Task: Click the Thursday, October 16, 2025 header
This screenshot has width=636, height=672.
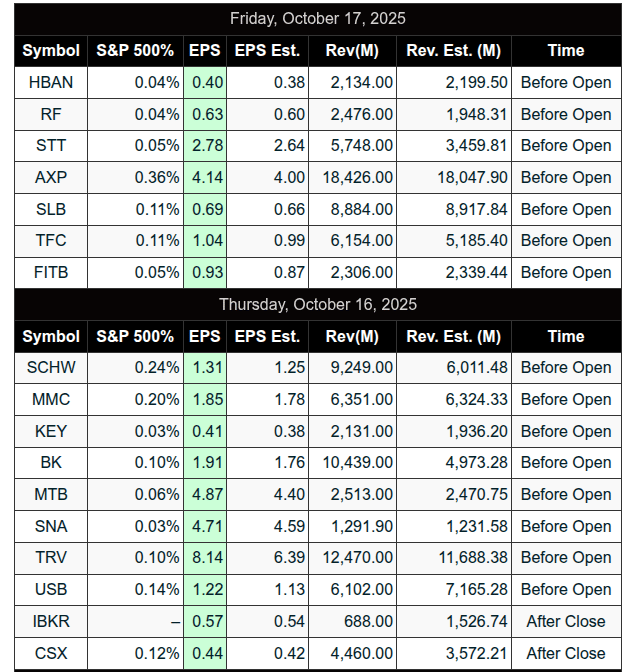Action: (318, 304)
